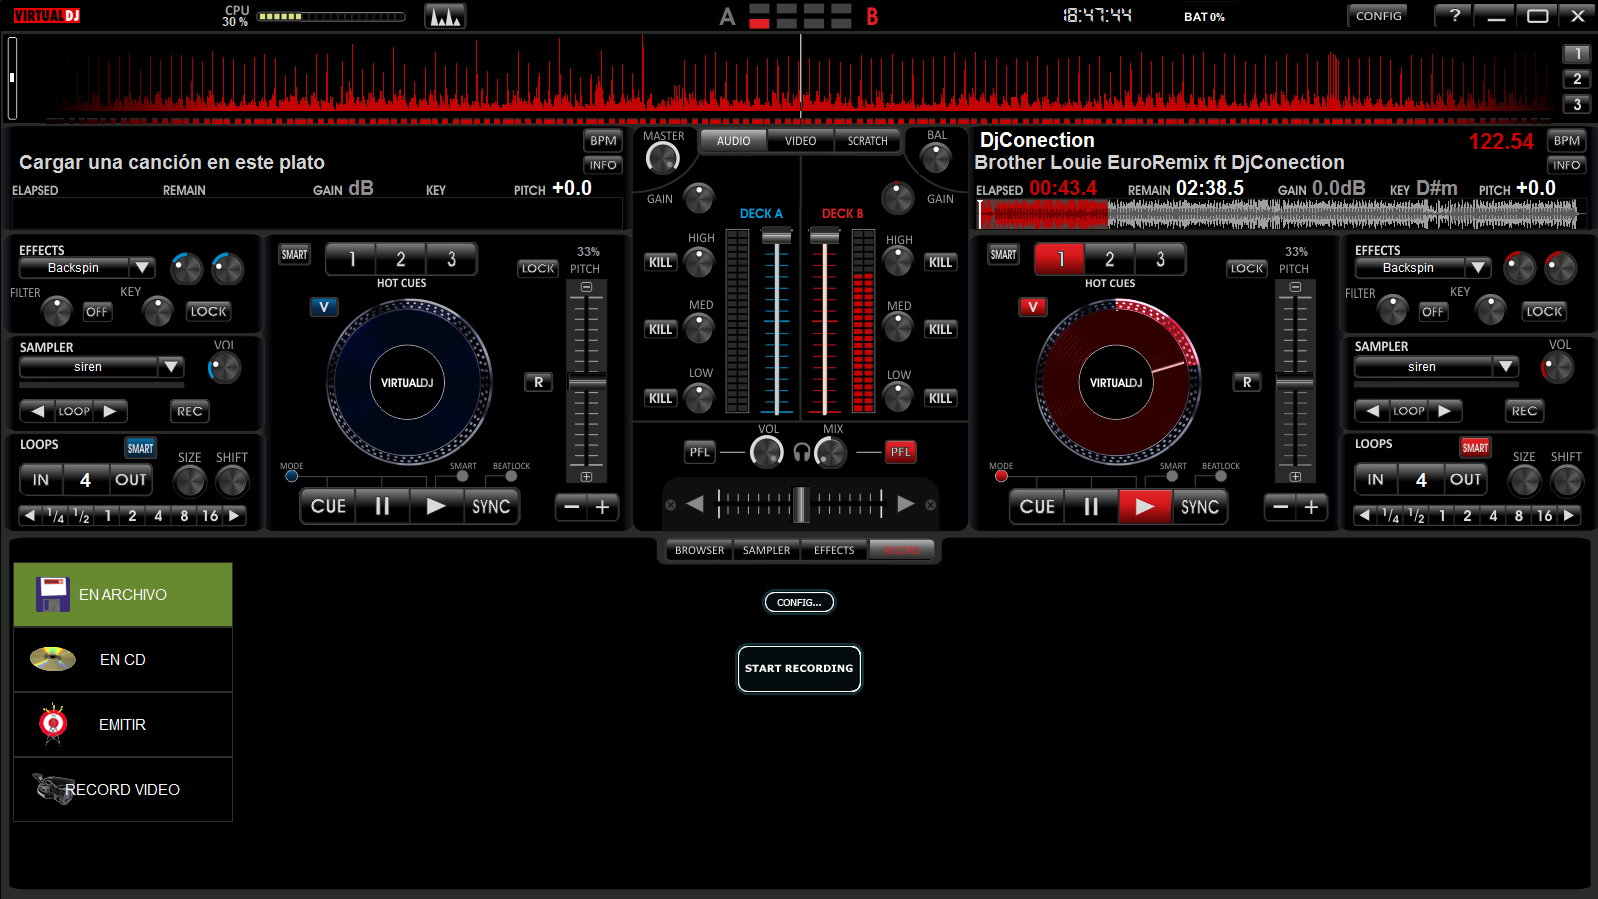Click deck B hot cue 1
The image size is (1598, 899).
click(x=1060, y=259)
